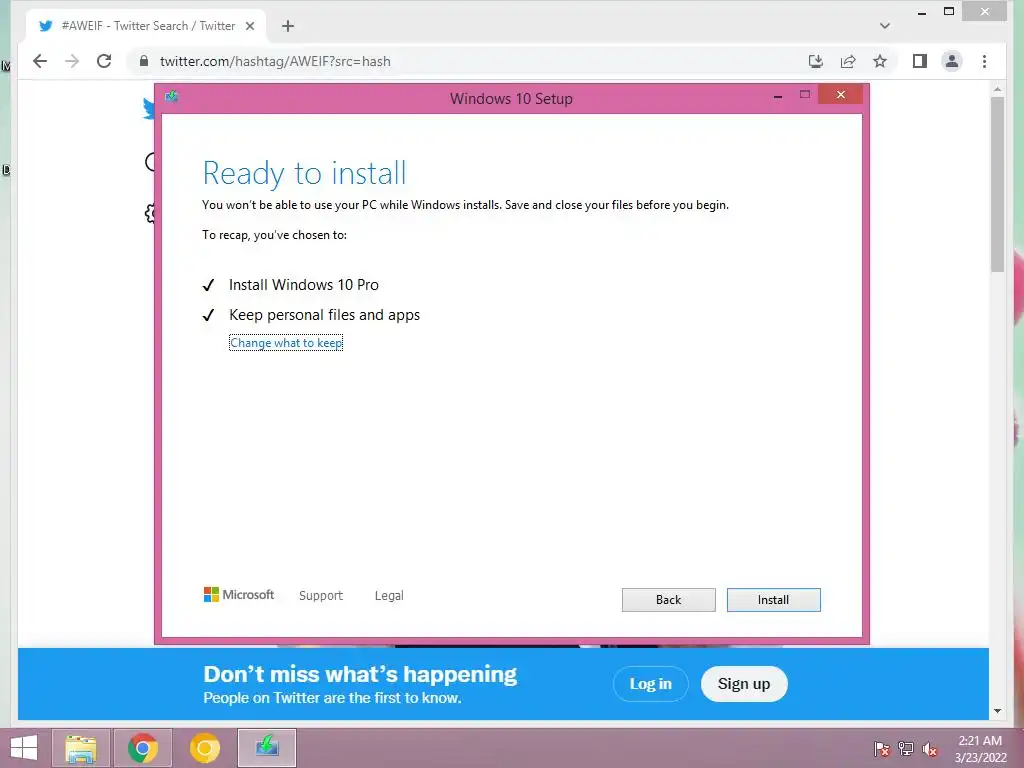Click the Windows 10 Setup title bar icon
This screenshot has height=768, width=1024.
172,97
